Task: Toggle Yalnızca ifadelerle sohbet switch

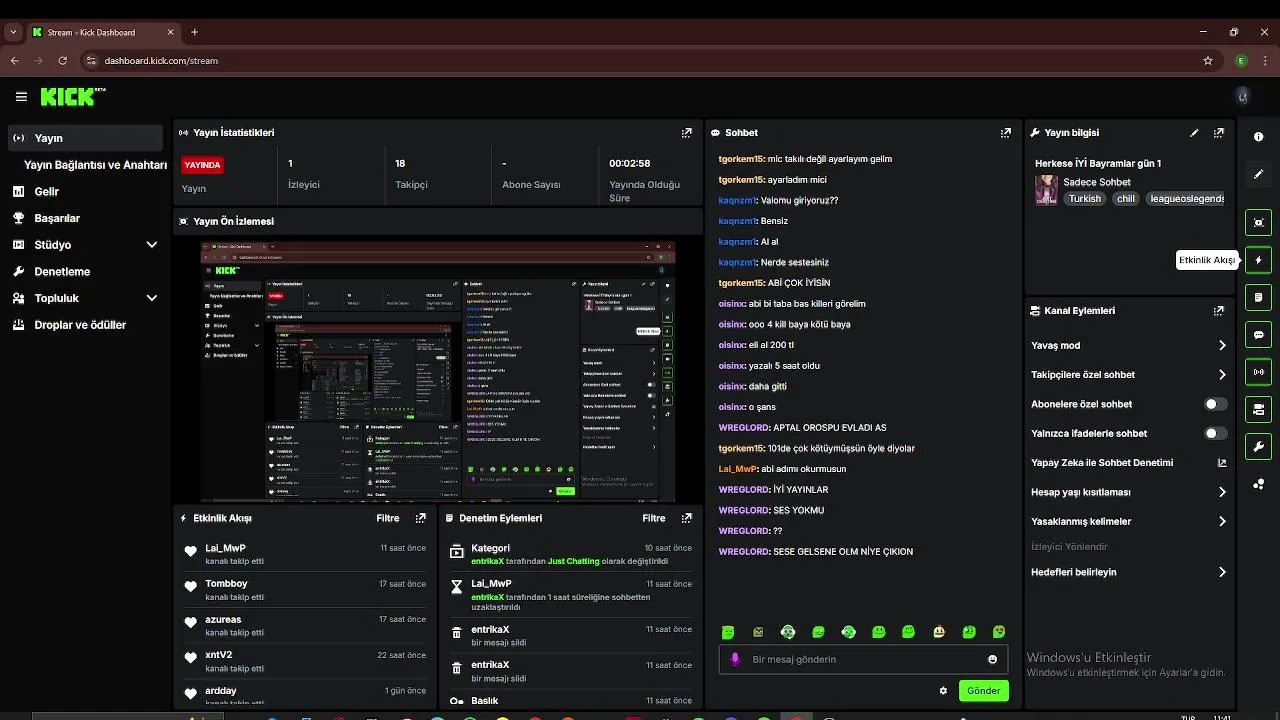Action: pos(1215,433)
